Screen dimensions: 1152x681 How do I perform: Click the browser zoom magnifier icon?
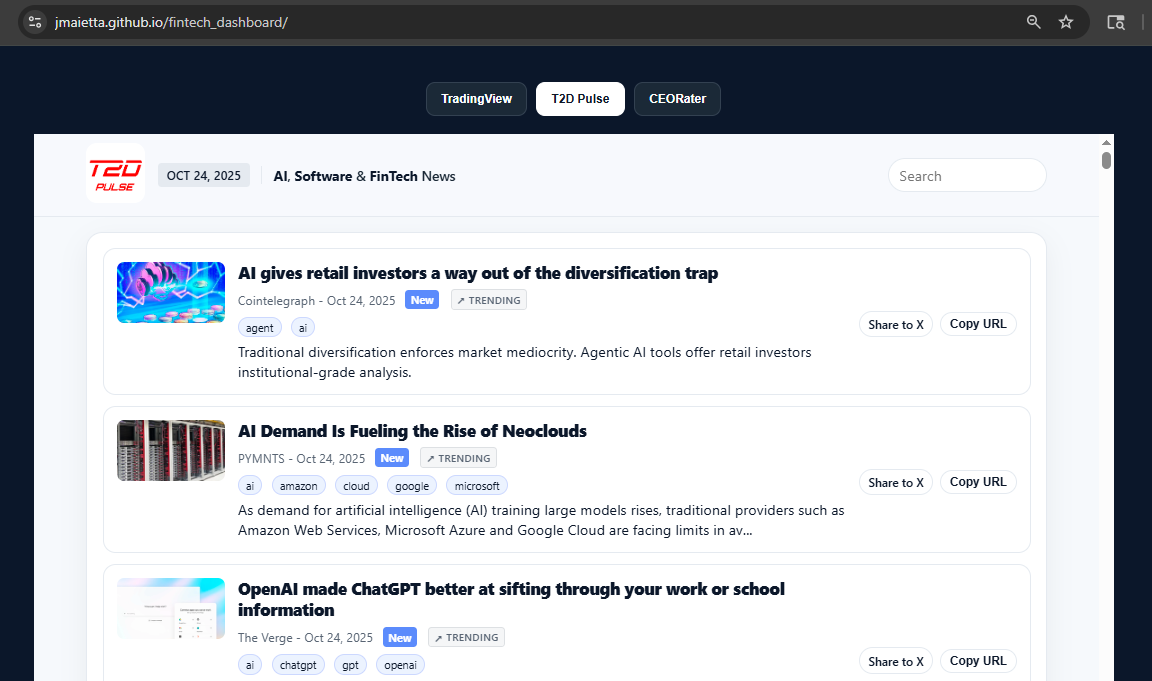pyautogui.click(x=1033, y=22)
